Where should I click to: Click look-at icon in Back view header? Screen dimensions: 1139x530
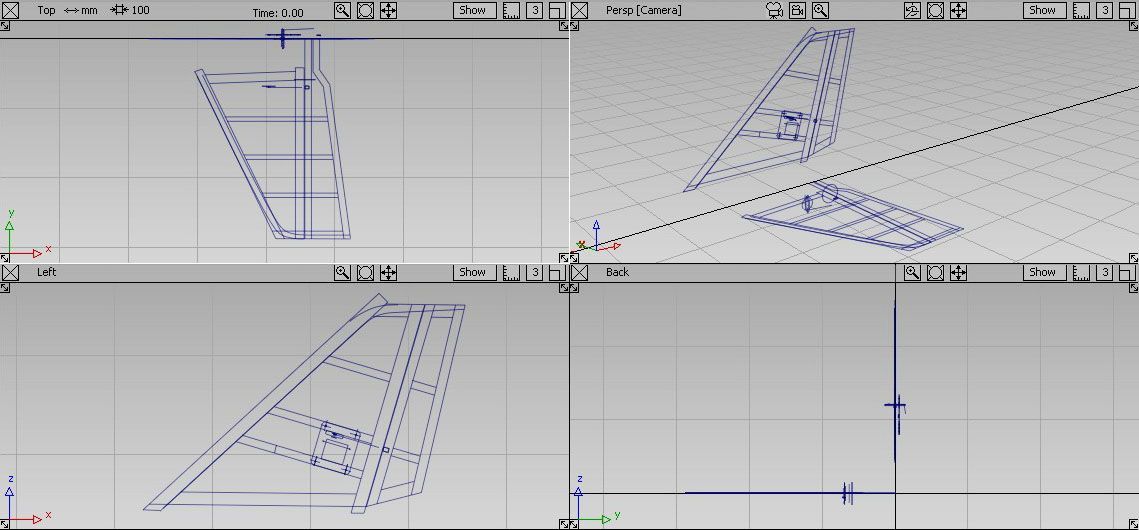pos(935,272)
